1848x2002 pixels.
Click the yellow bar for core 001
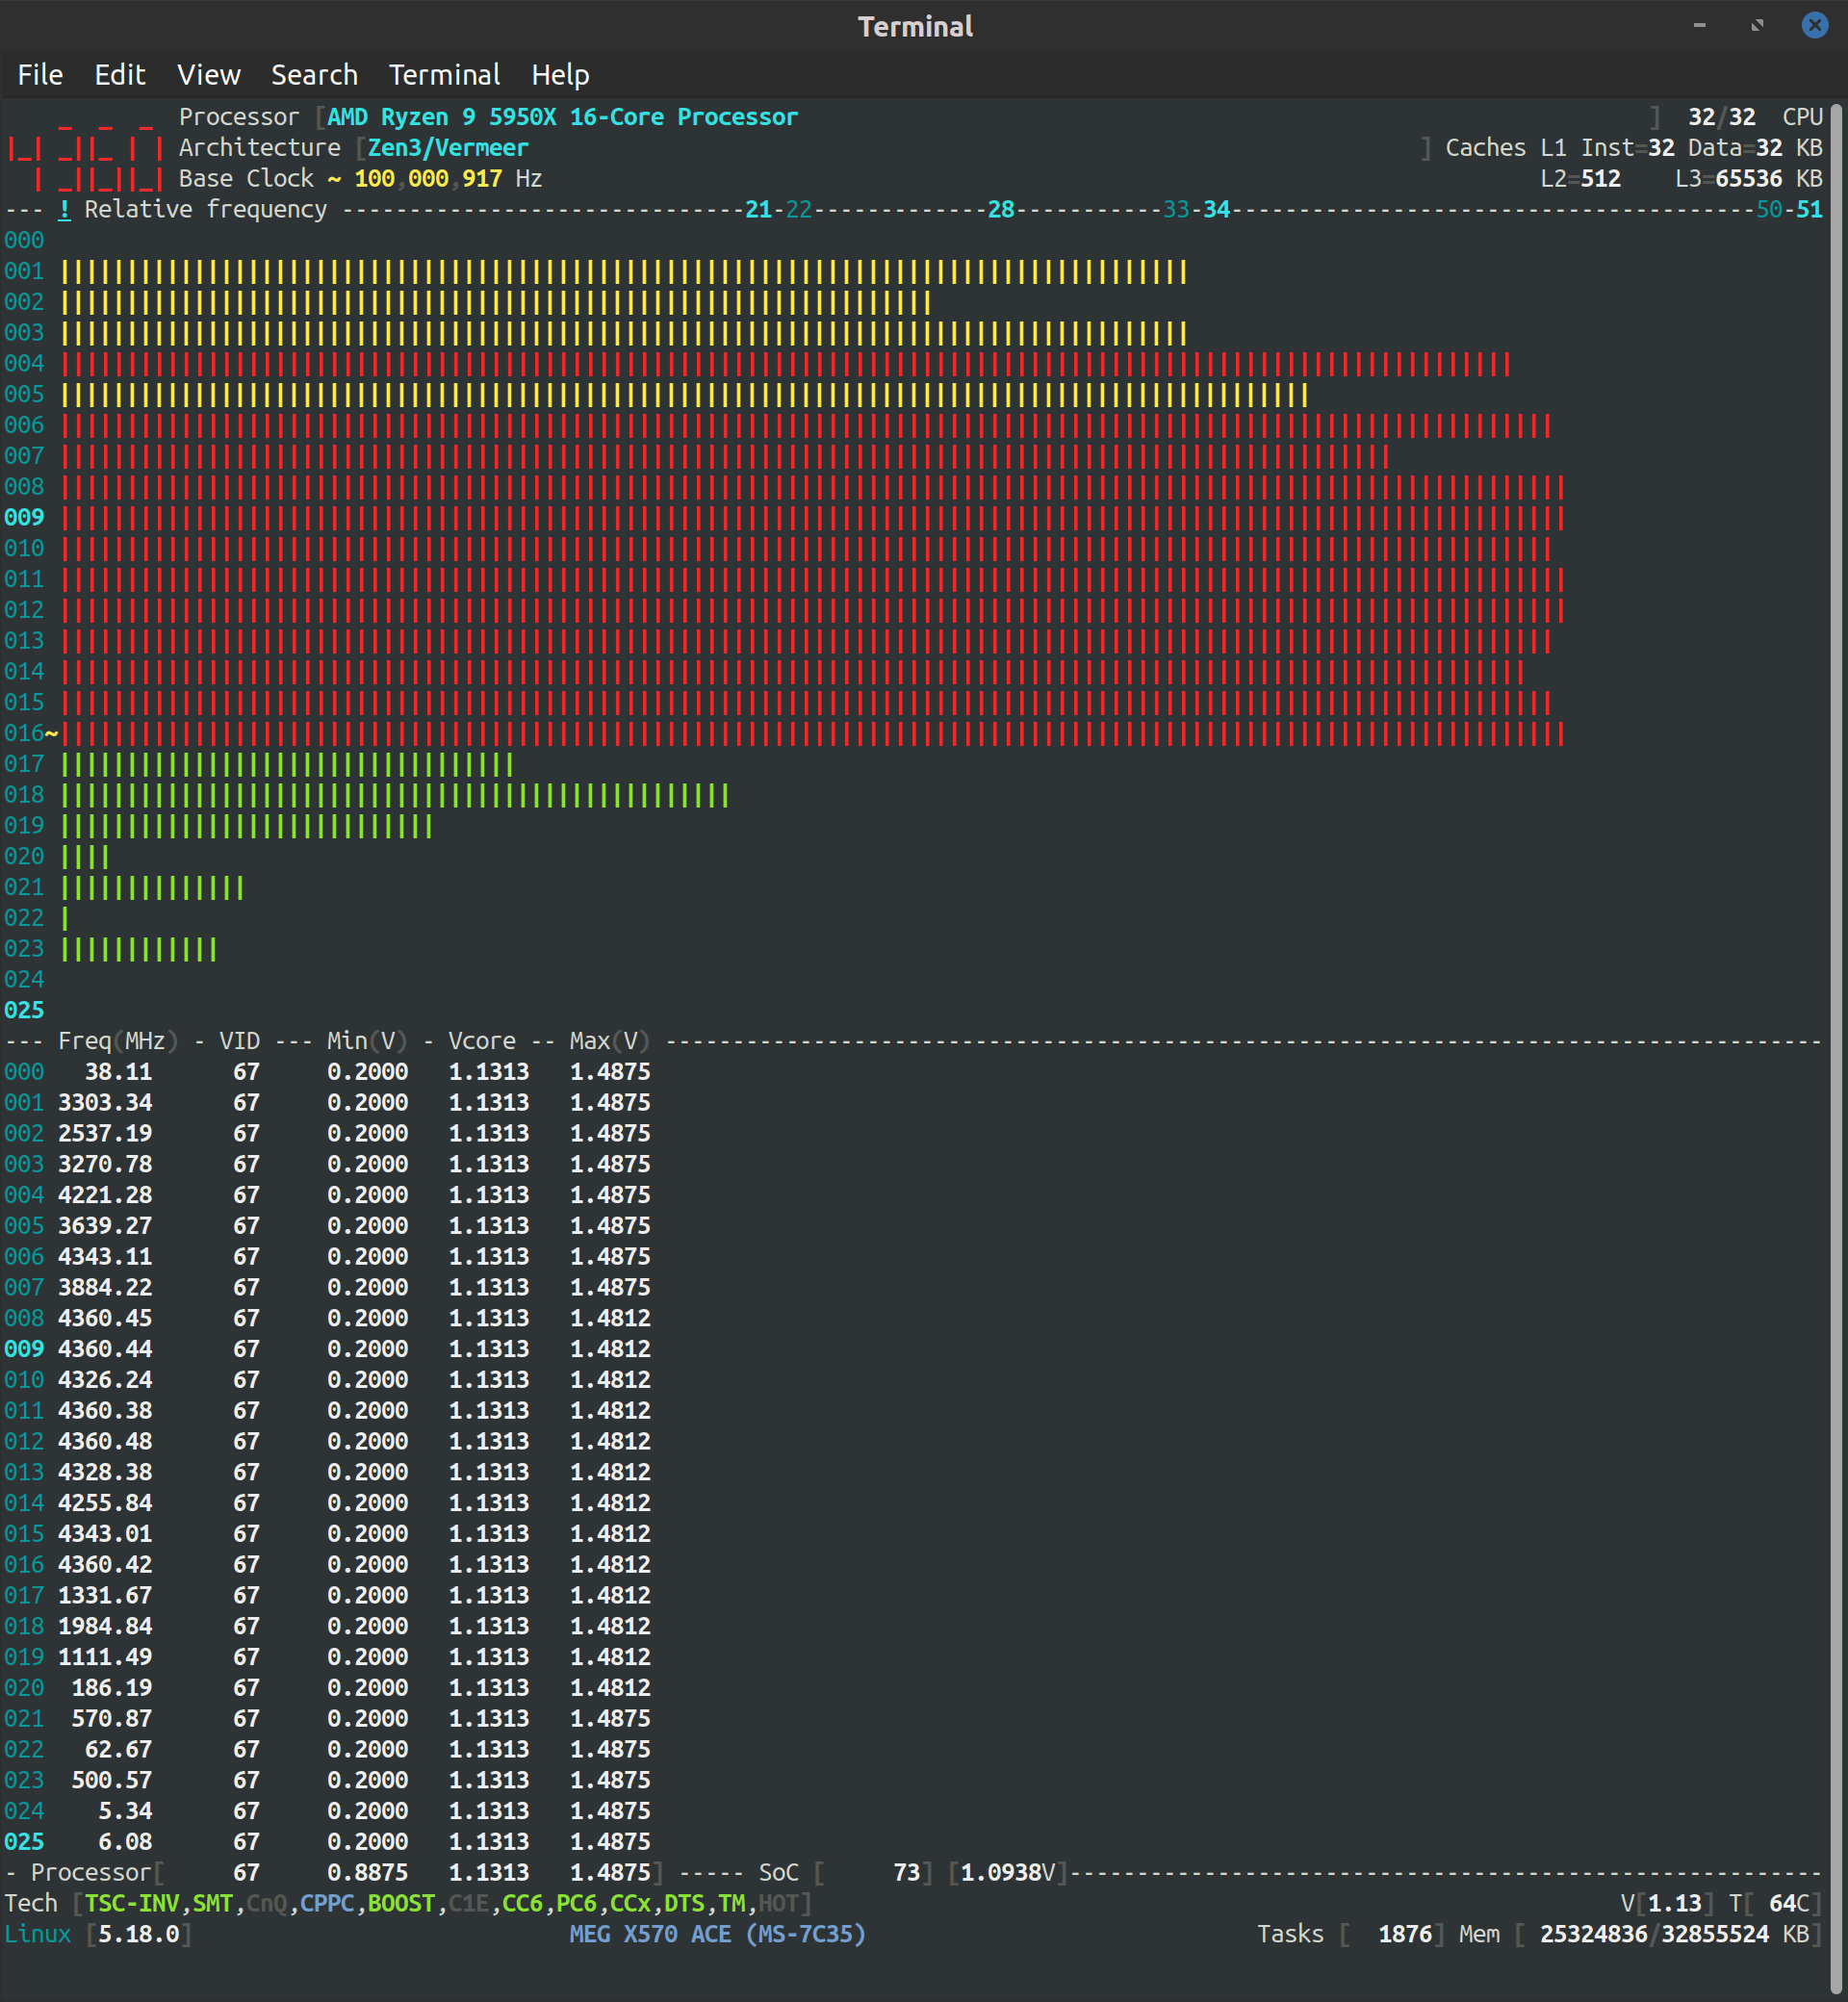pos(624,272)
